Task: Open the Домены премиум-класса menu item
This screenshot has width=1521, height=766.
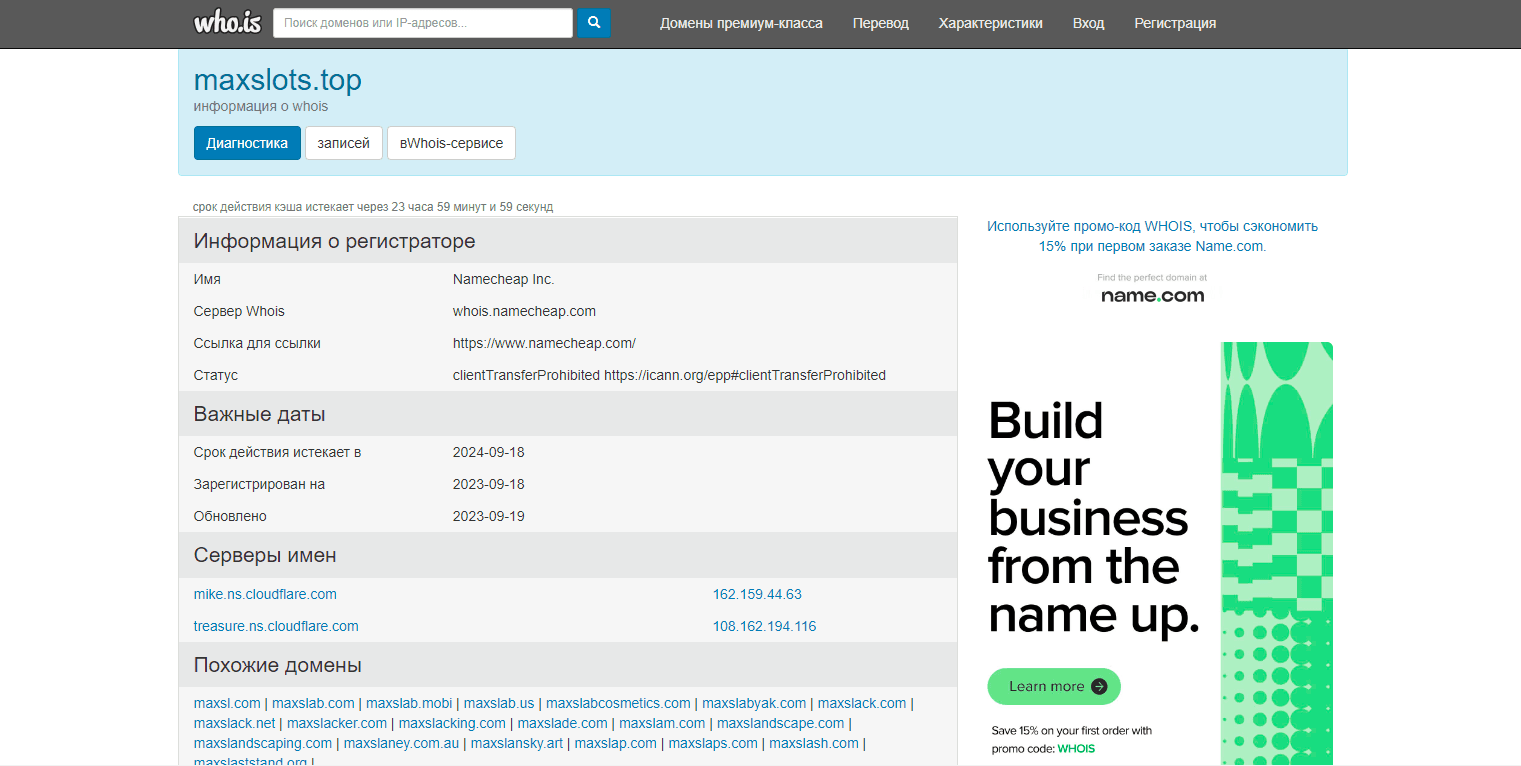Action: click(x=741, y=23)
